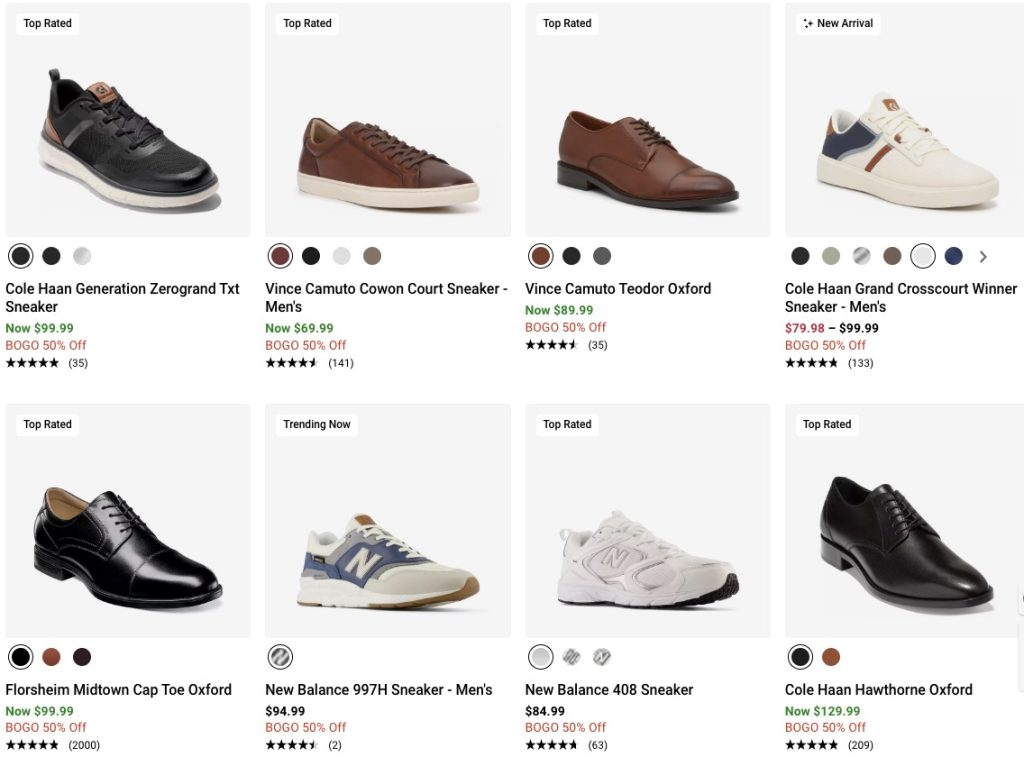Show more colors for Grand Crosscourt Winner Sneaker
The width and height of the screenshot is (1024, 766).
[983, 257]
